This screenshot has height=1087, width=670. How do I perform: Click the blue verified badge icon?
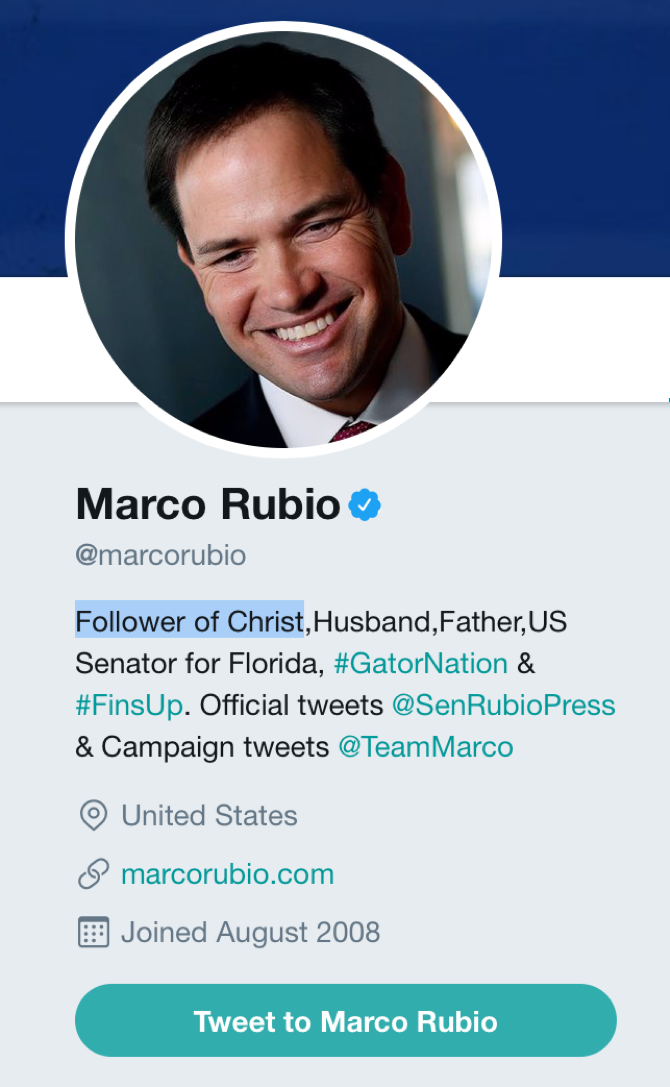point(365,506)
